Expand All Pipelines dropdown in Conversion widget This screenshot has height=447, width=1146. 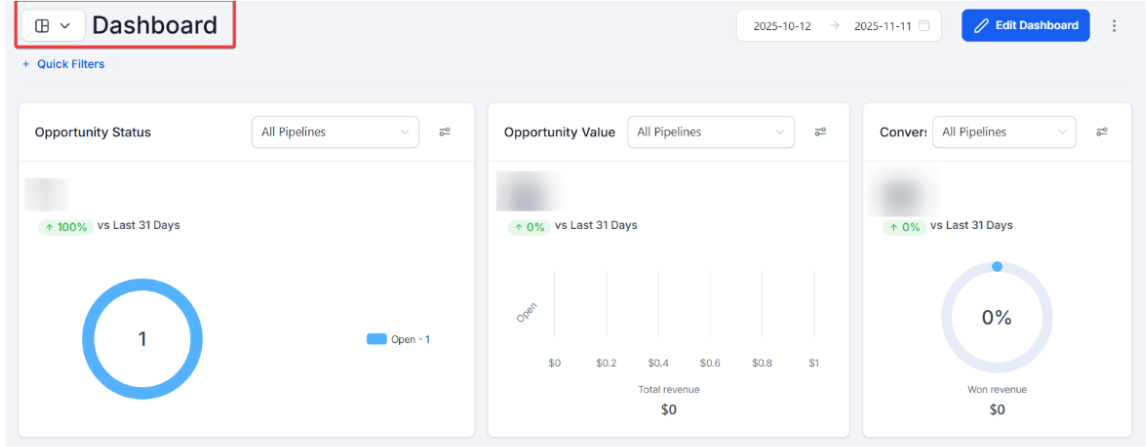click(x=1004, y=132)
